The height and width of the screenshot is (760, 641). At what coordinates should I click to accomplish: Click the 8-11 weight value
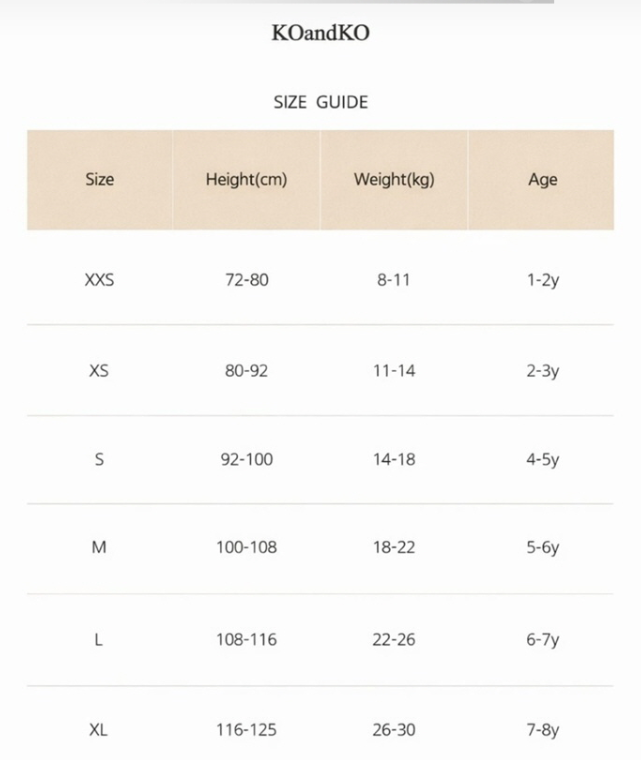pos(394,280)
